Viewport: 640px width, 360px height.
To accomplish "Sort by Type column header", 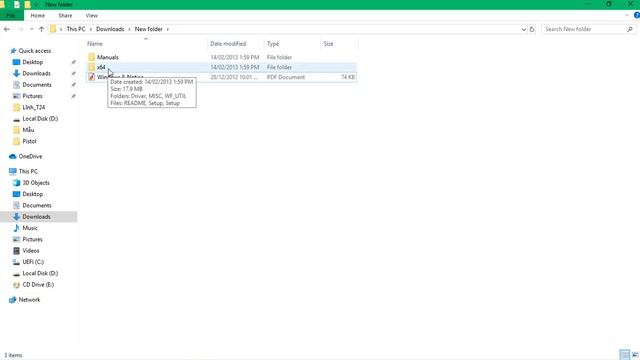I will coord(273,44).
